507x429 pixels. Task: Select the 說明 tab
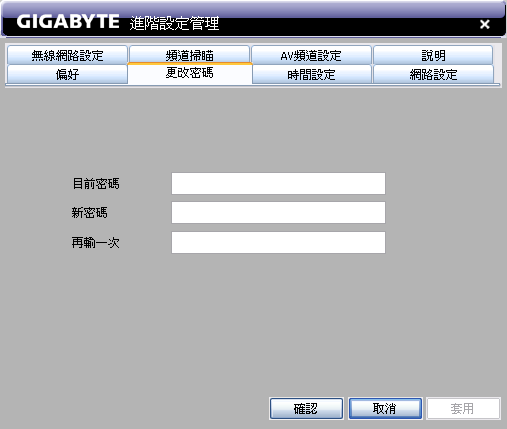click(x=433, y=55)
